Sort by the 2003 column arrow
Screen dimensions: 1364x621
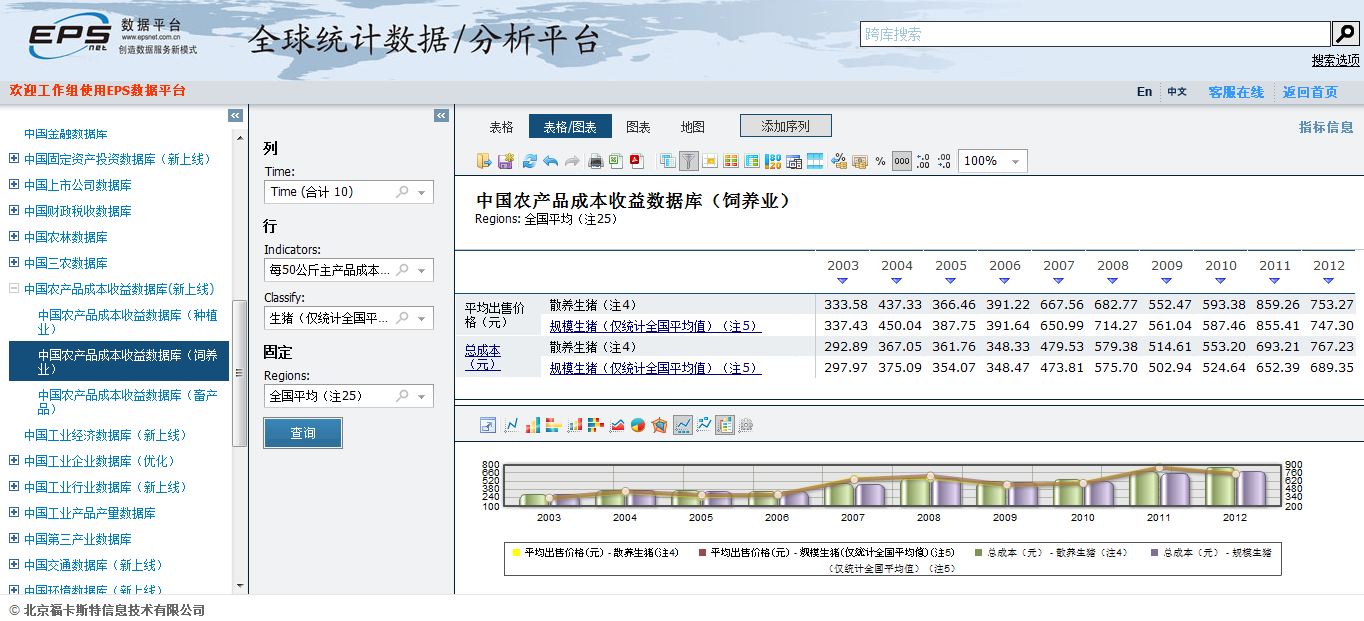[x=842, y=281]
